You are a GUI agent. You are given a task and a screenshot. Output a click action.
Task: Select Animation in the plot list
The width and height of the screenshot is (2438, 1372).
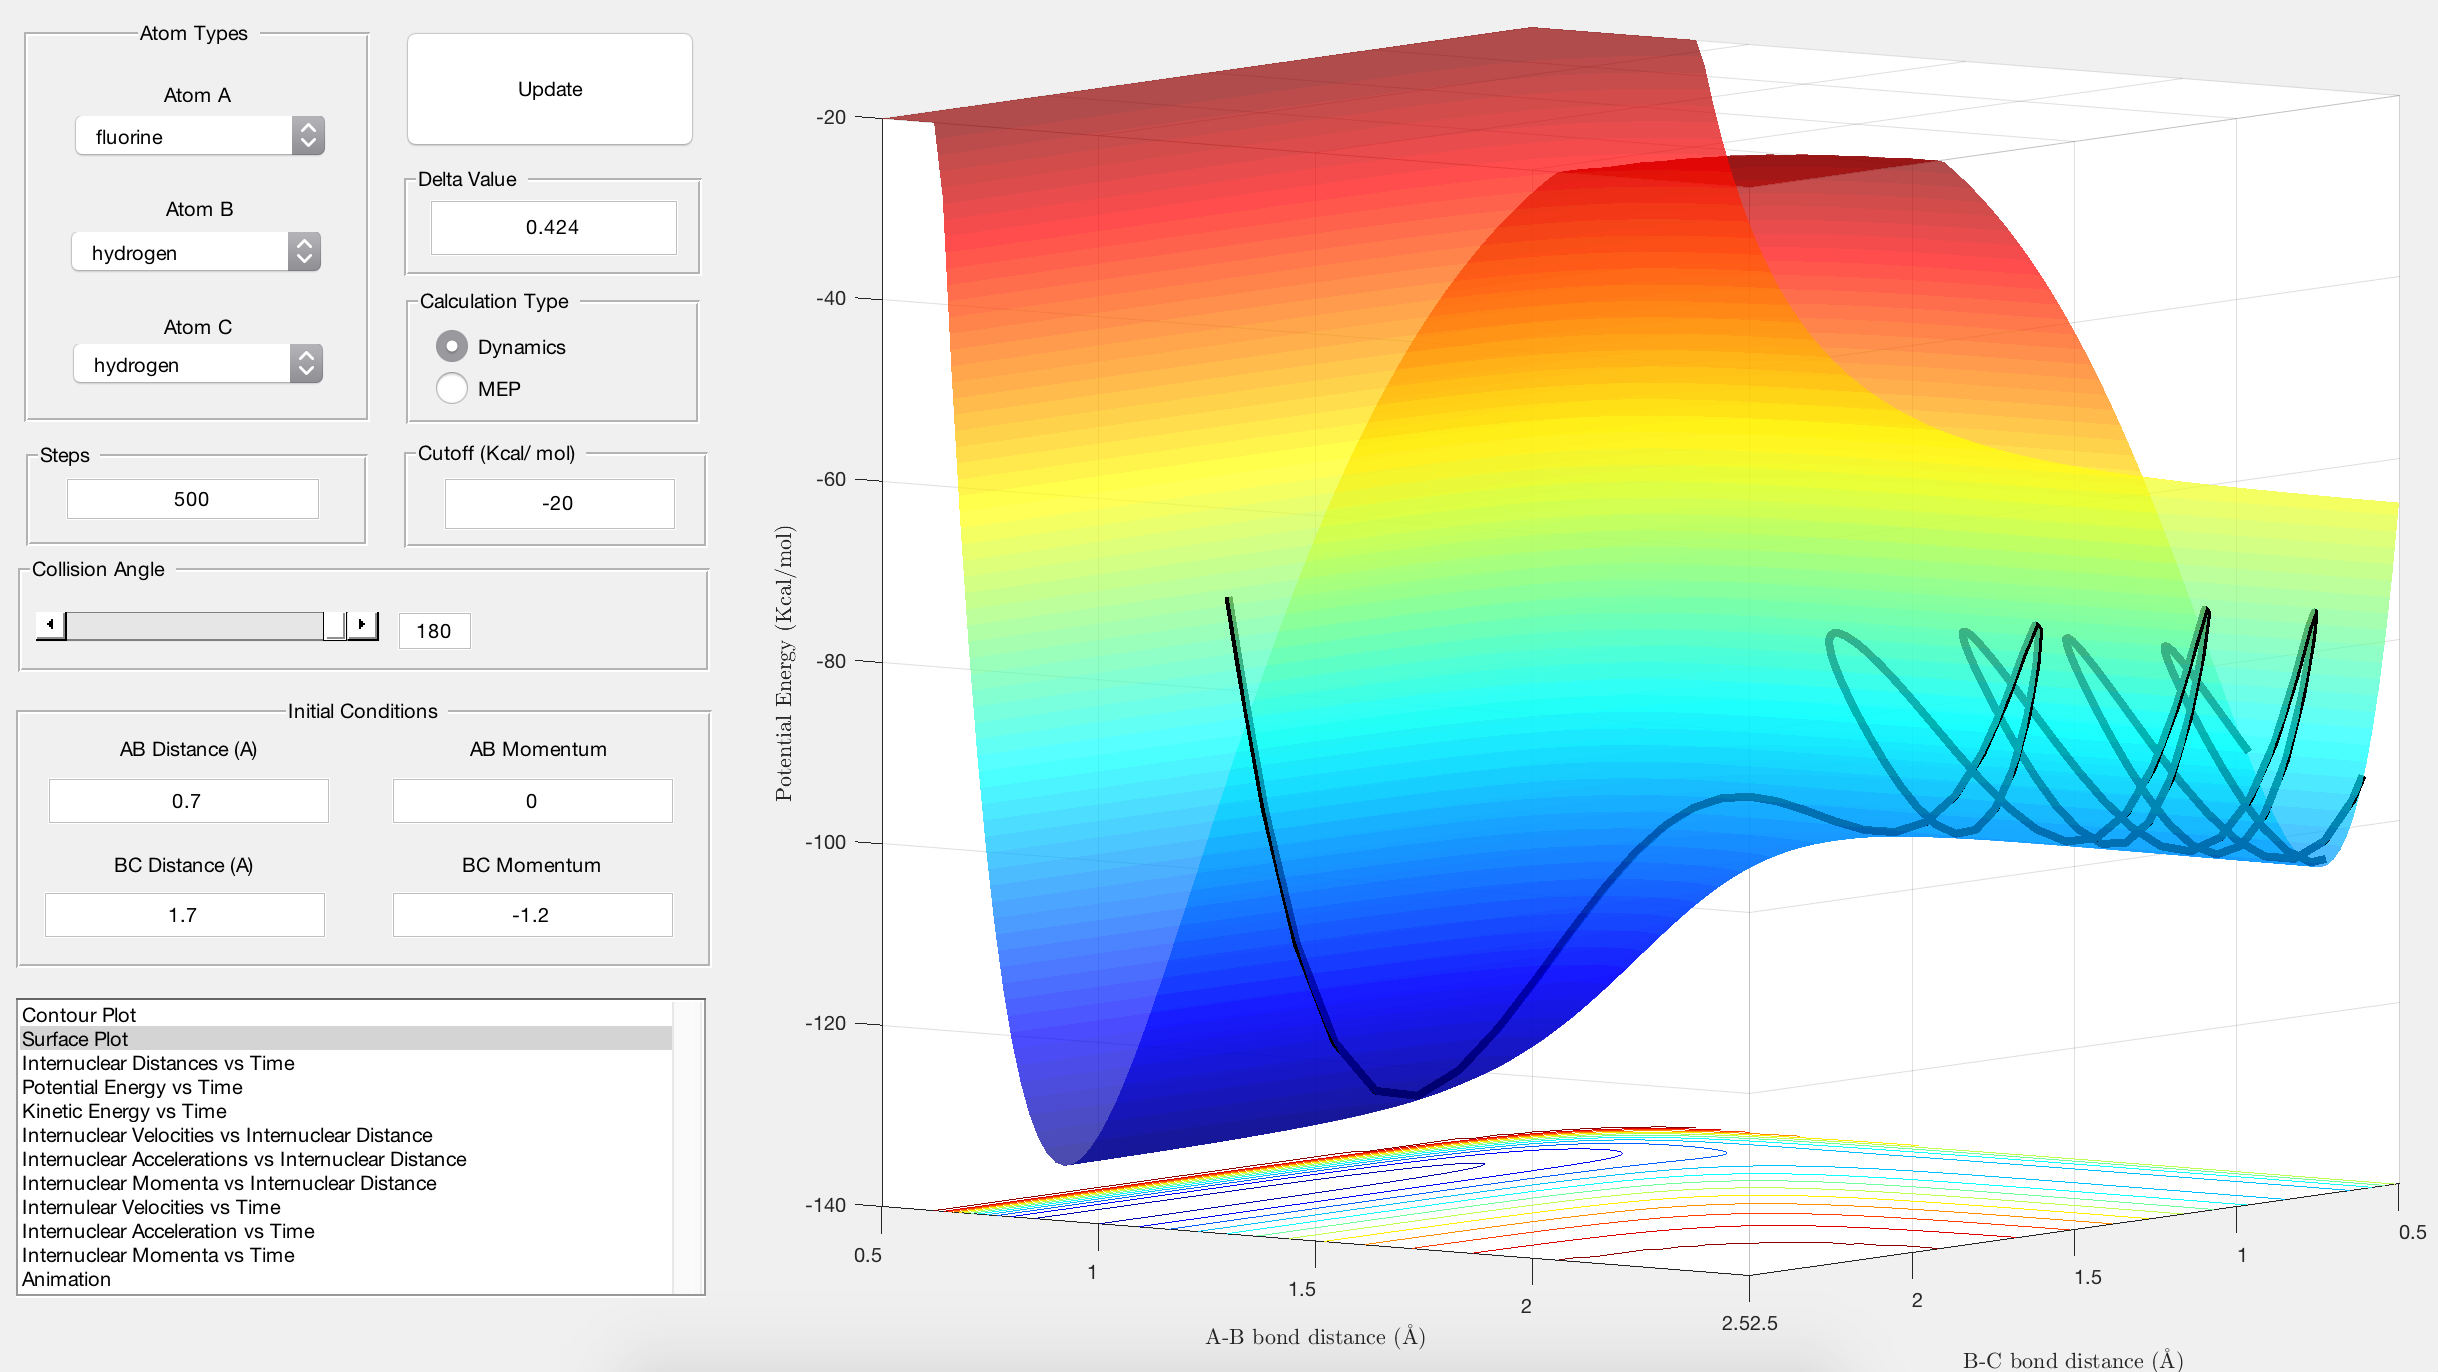pos(66,1279)
